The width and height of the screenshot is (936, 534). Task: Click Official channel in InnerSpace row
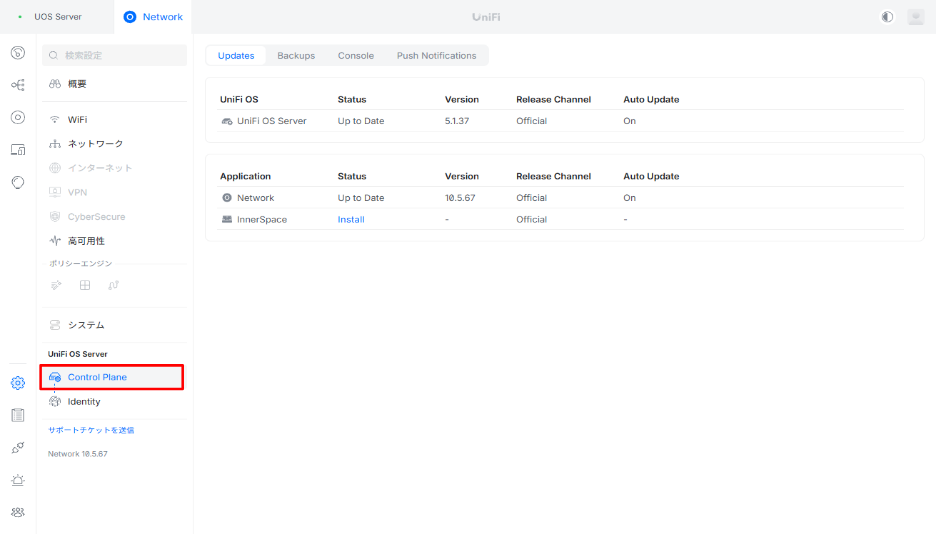pos(531,220)
